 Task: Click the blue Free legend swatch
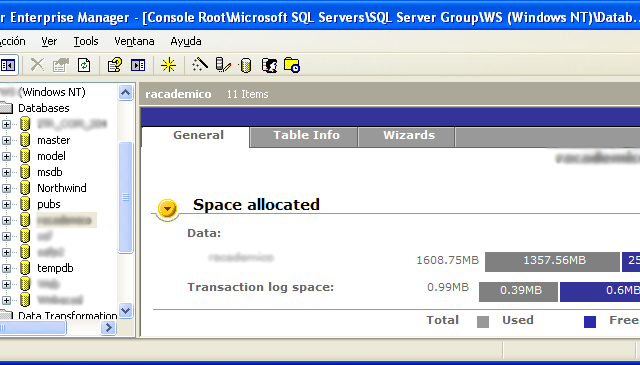(x=590, y=322)
